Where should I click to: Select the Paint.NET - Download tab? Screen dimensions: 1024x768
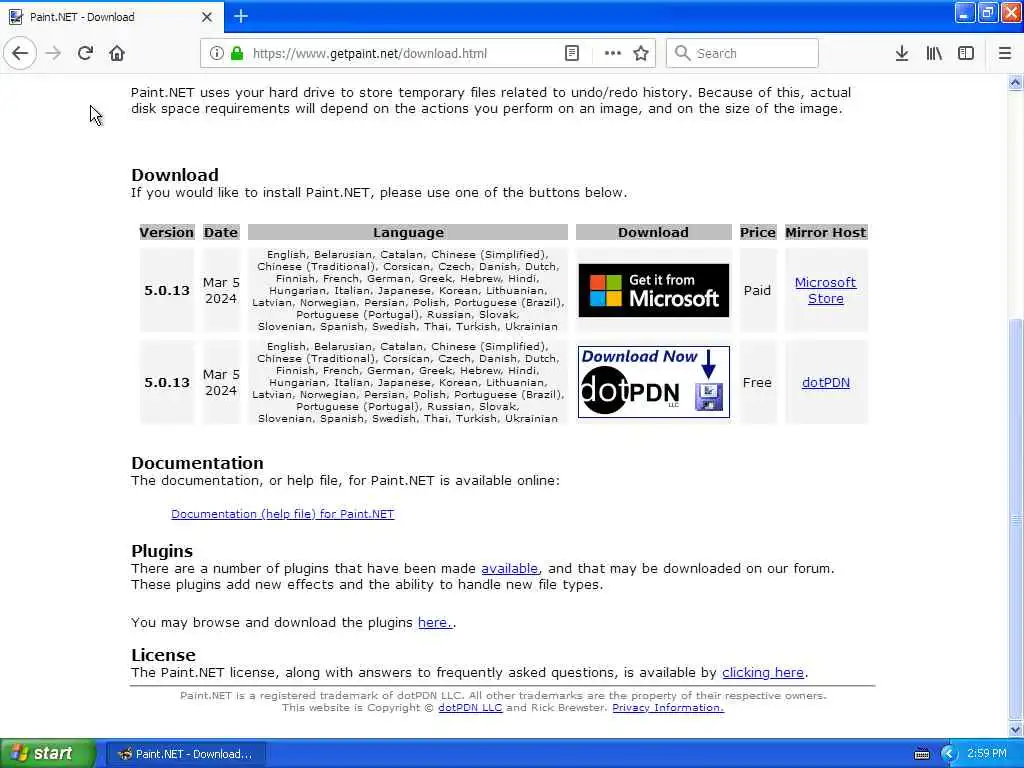[112, 17]
